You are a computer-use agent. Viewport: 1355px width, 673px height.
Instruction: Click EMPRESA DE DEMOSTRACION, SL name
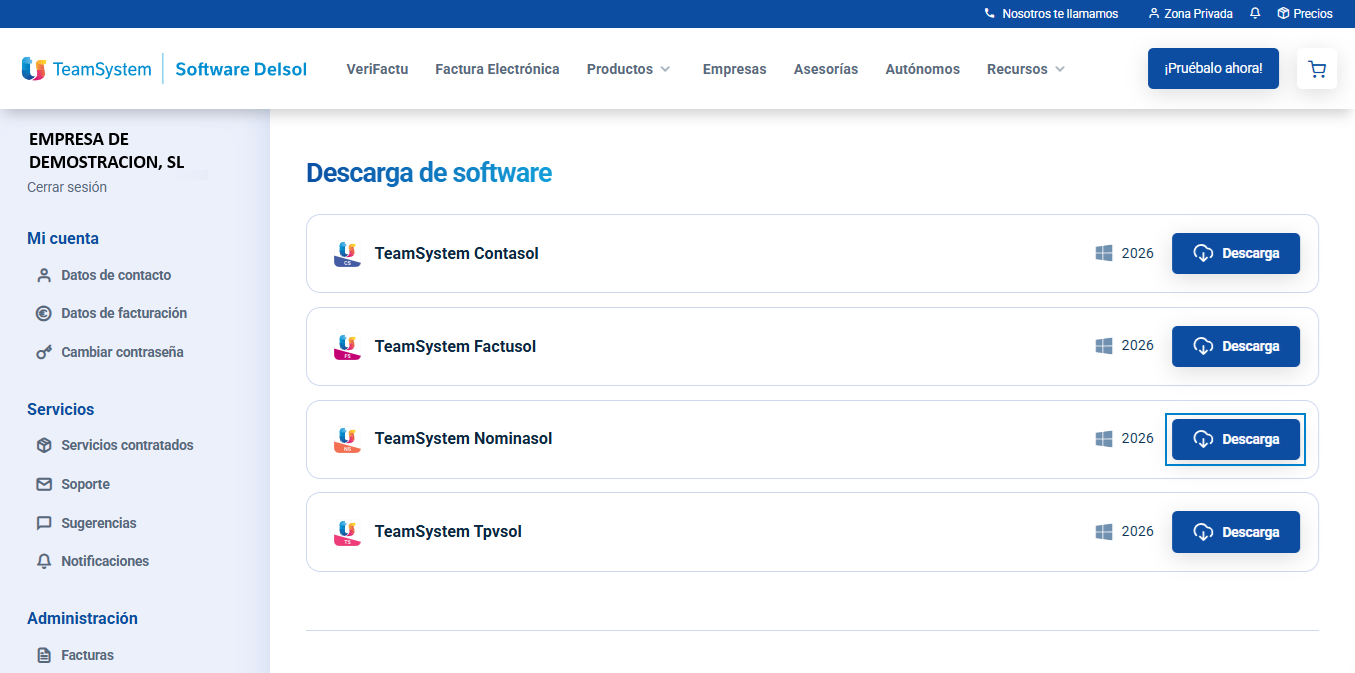[x=106, y=150]
